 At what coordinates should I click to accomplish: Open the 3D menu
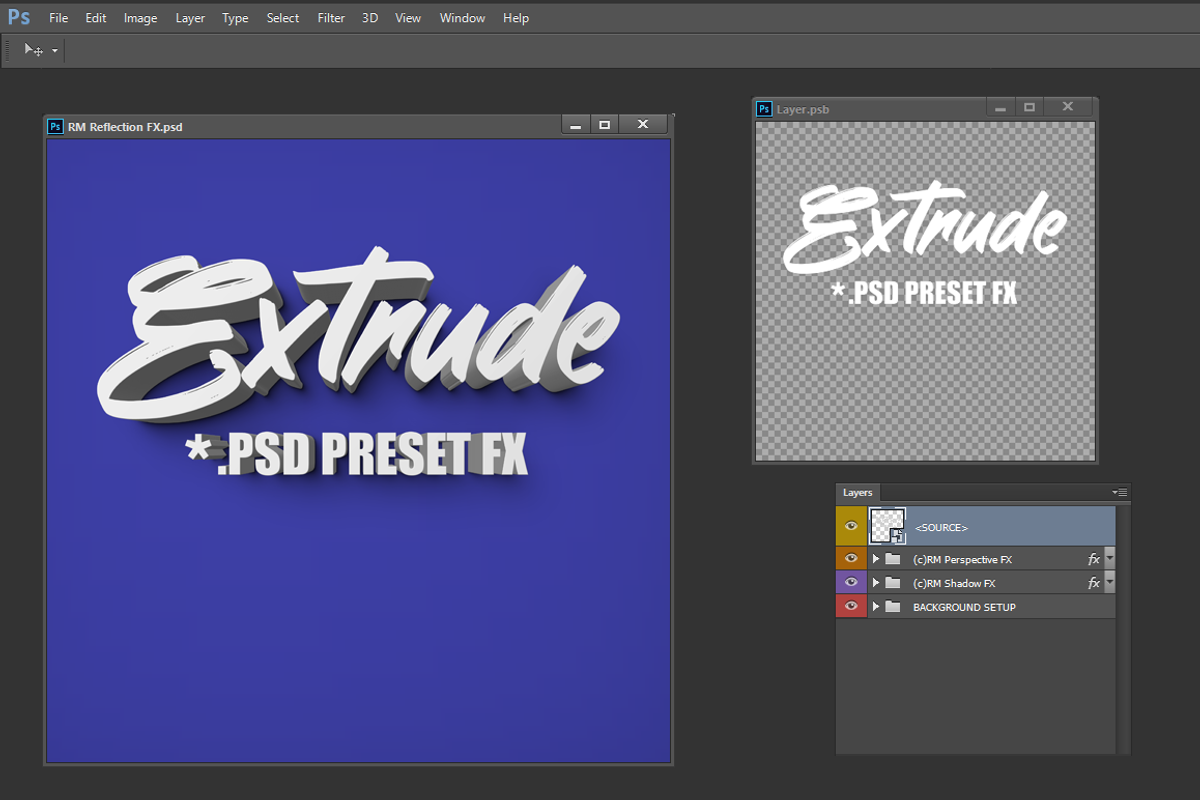point(370,18)
